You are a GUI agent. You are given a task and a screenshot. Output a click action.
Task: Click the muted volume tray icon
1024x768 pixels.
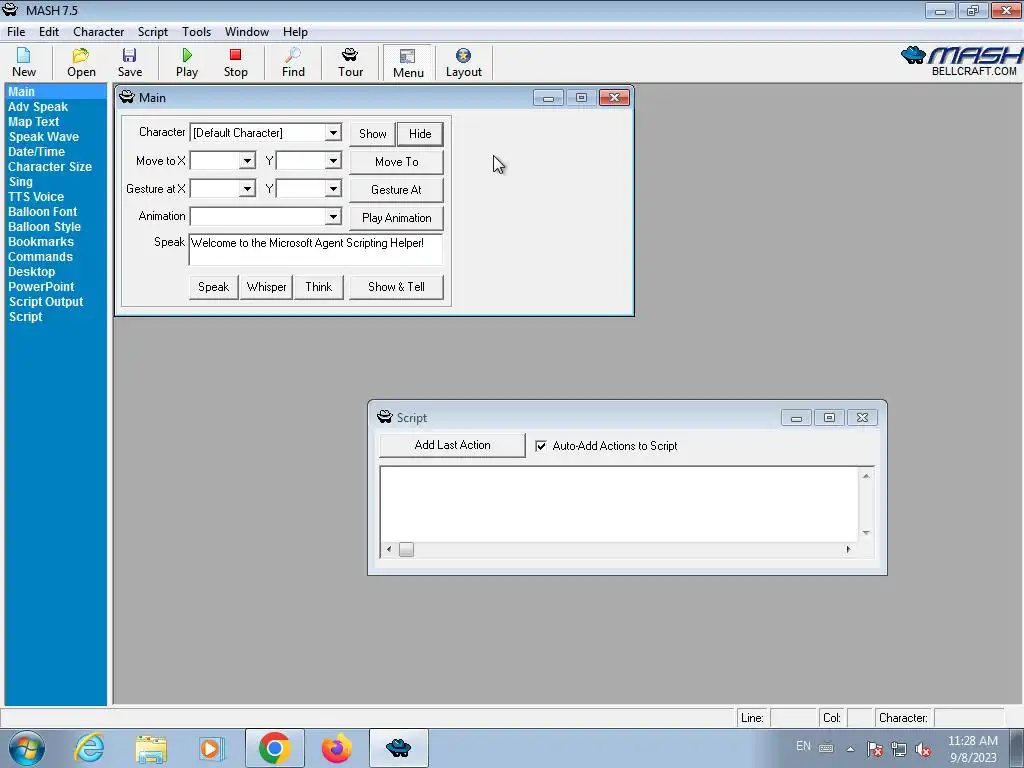[923, 749]
